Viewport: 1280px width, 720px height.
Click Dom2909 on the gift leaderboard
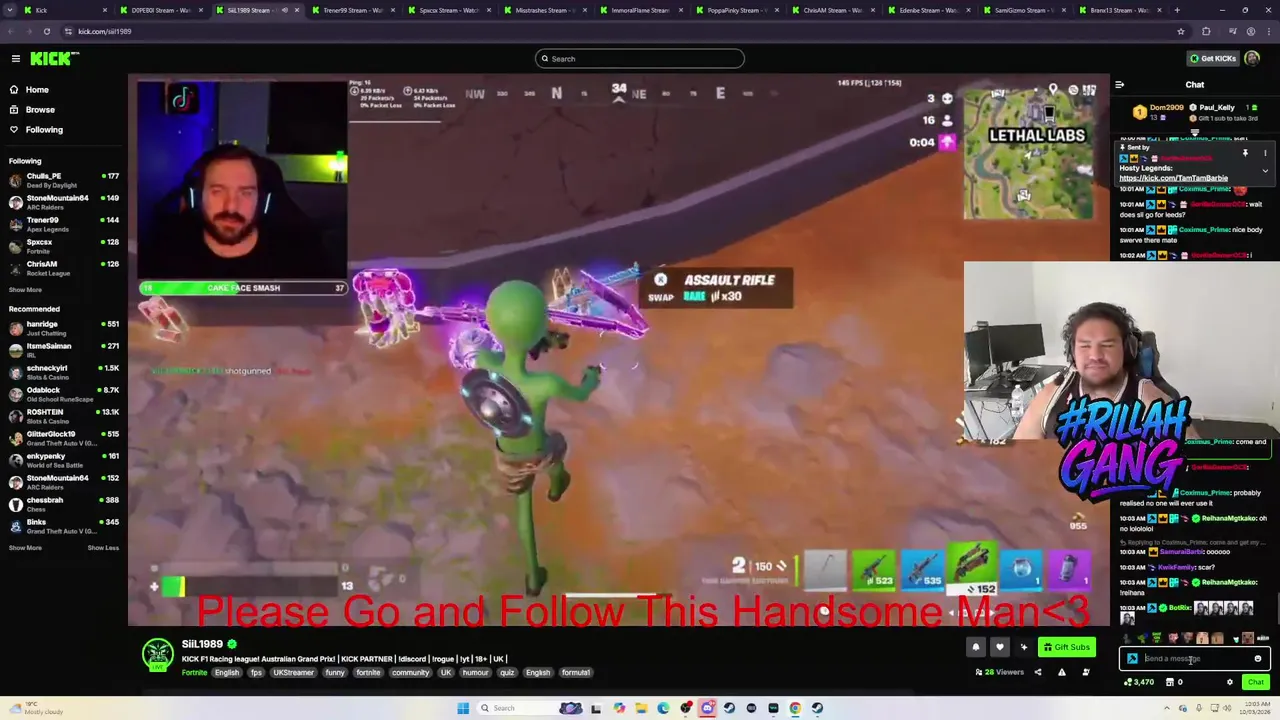1167,107
